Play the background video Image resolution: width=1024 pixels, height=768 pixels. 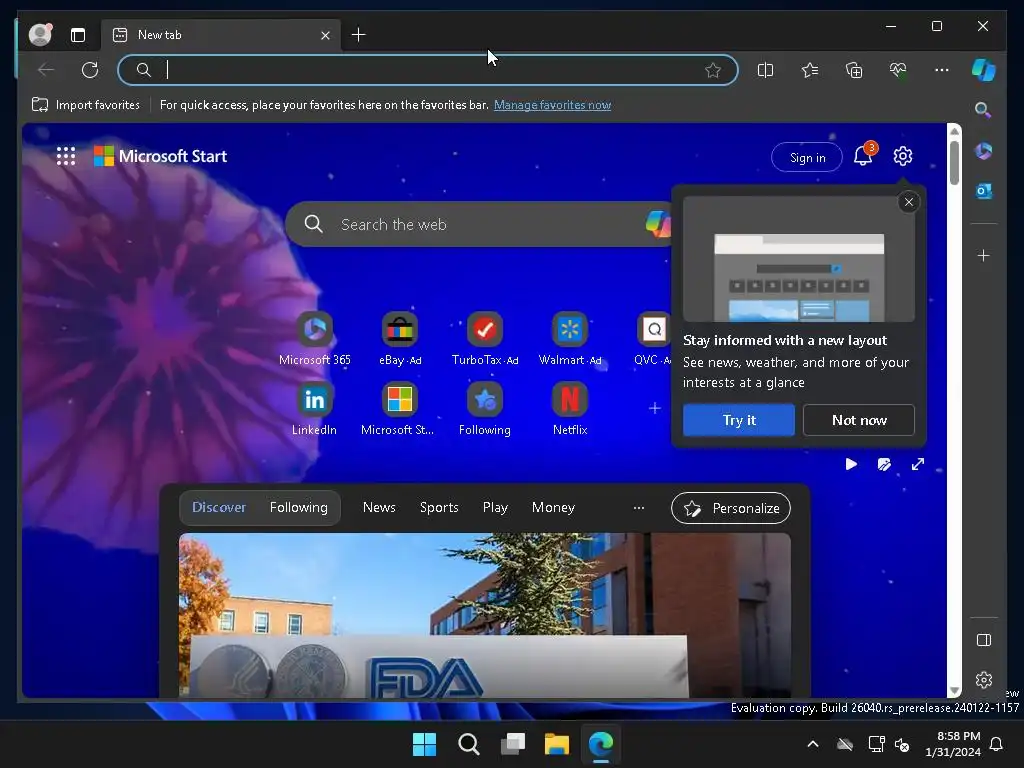851,464
